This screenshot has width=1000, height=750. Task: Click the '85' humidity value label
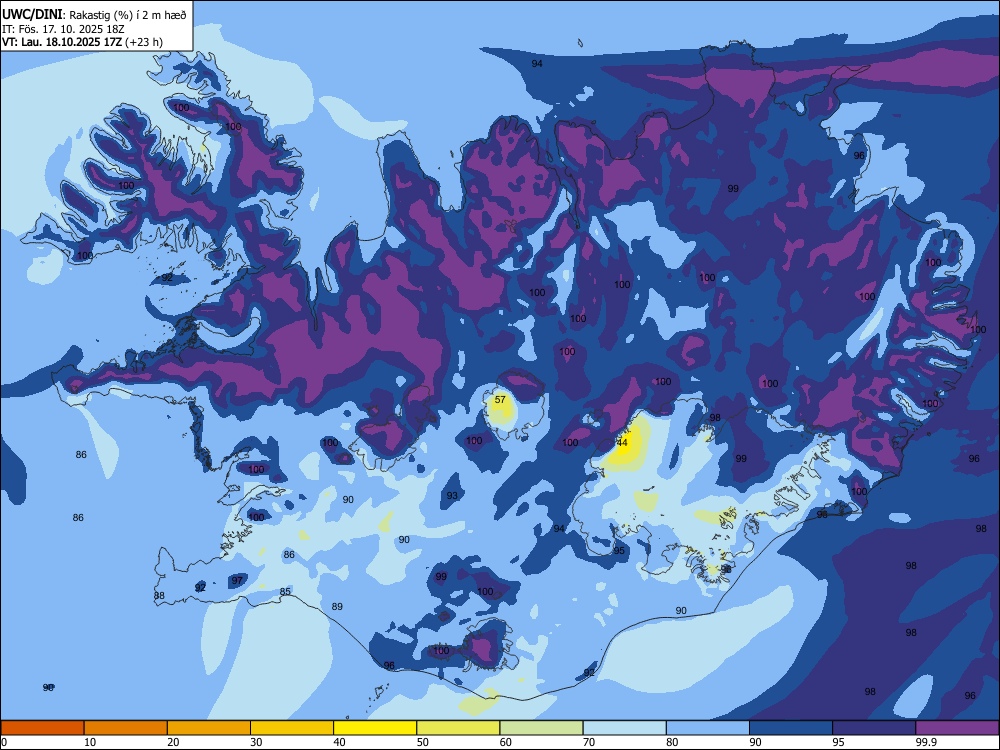(285, 592)
